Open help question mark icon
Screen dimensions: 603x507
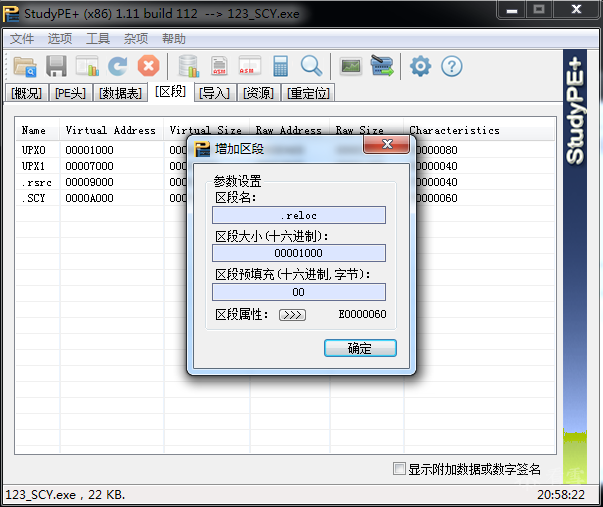pos(451,66)
